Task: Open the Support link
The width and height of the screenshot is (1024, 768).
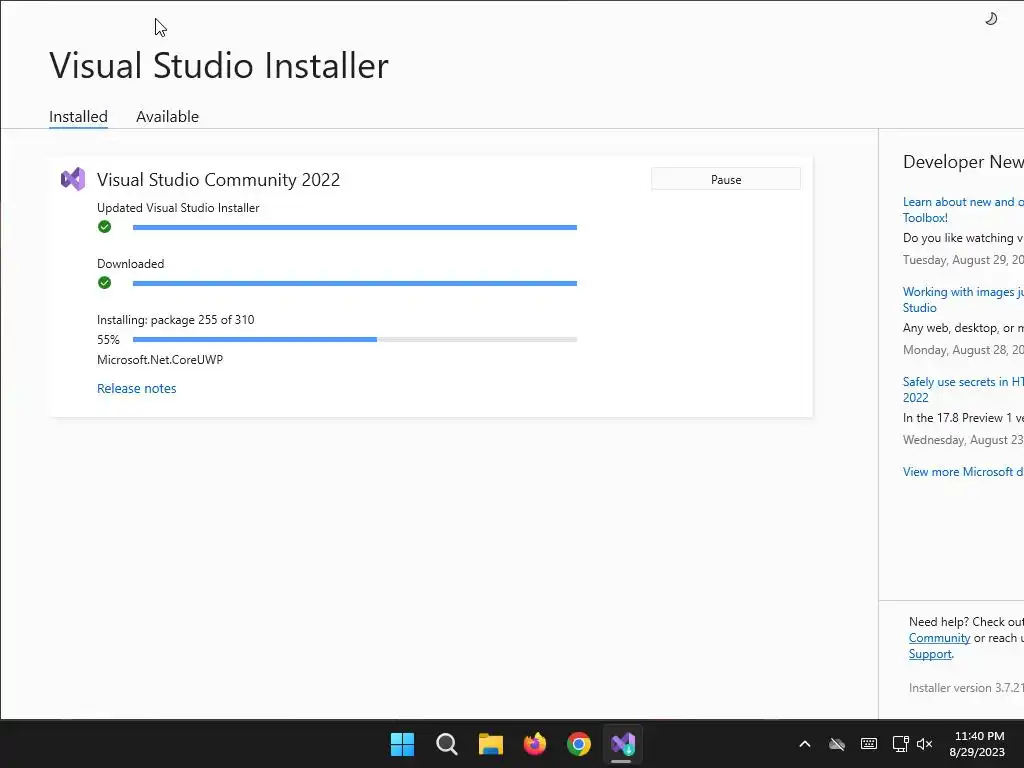Action: tap(930, 654)
